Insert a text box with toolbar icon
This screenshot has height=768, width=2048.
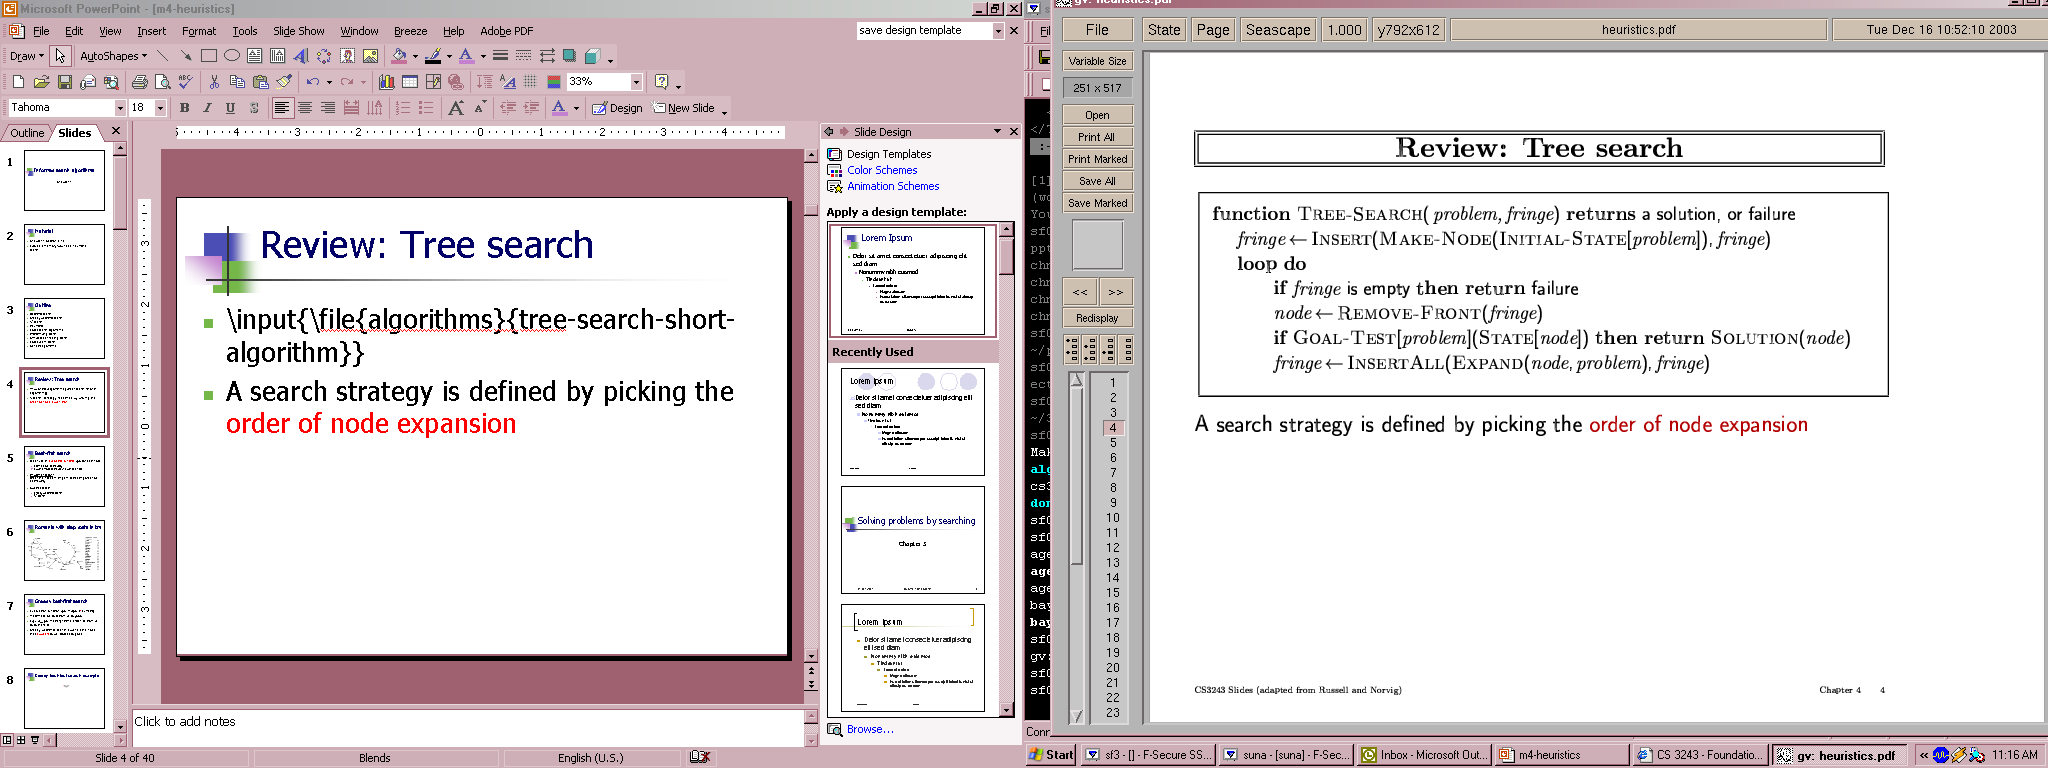click(x=254, y=56)
